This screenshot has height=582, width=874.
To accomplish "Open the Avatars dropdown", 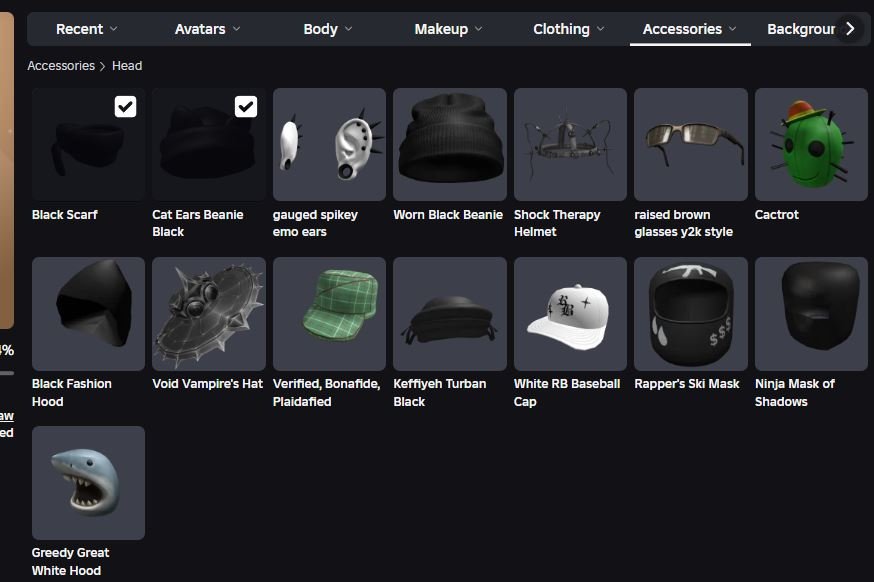I will [x=207, y=29].
